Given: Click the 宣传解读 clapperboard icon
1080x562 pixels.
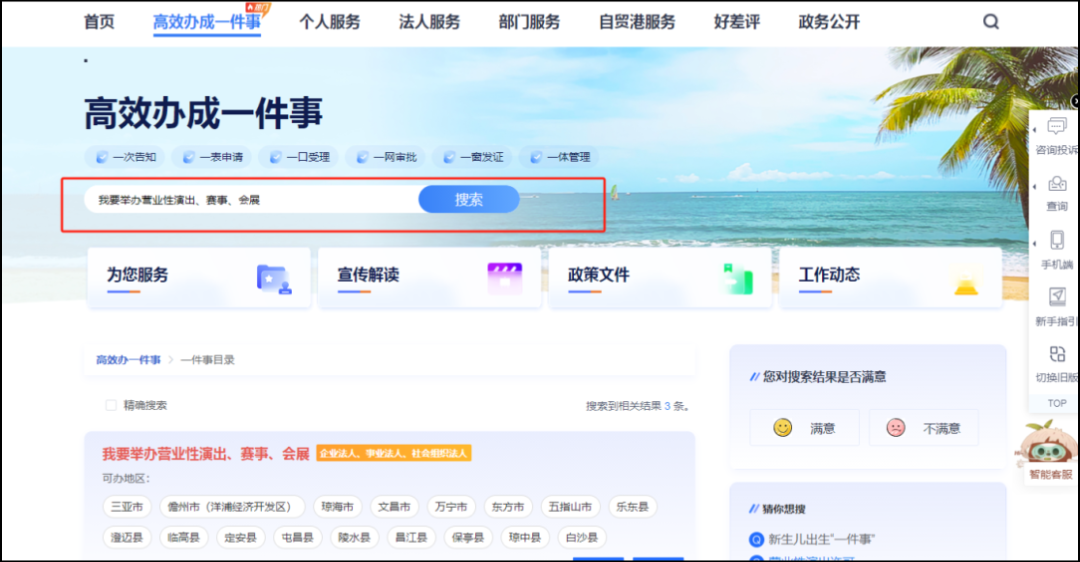Looking at the screenshot, I should tap(504, 278).
